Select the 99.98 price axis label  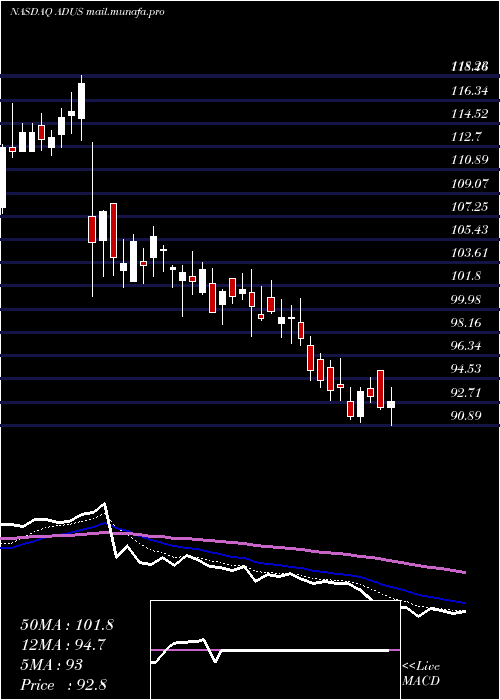[466, 300]
